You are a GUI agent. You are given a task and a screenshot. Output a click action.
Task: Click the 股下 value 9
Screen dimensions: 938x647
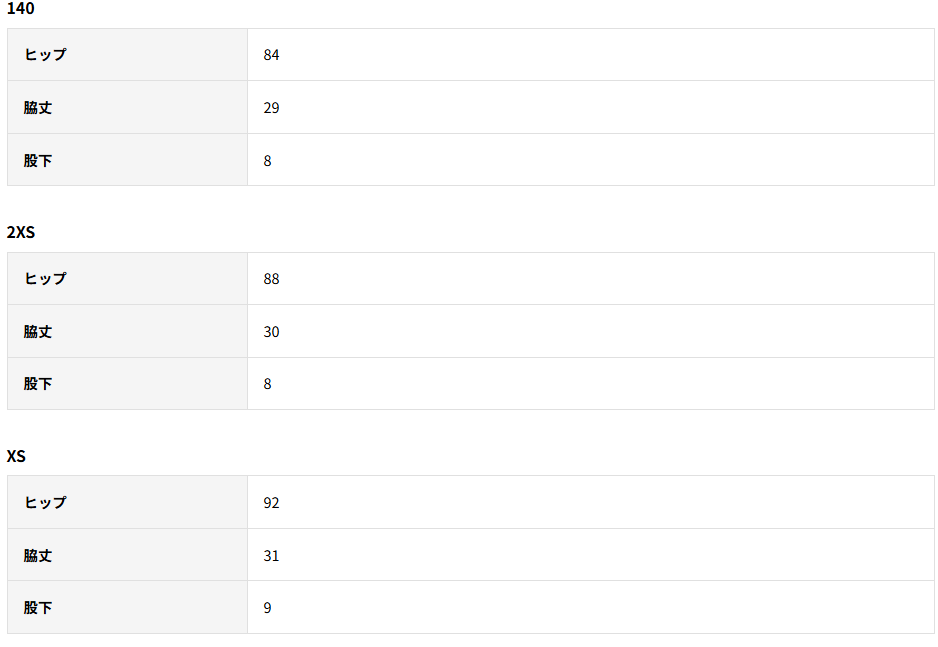coord(267,608)
